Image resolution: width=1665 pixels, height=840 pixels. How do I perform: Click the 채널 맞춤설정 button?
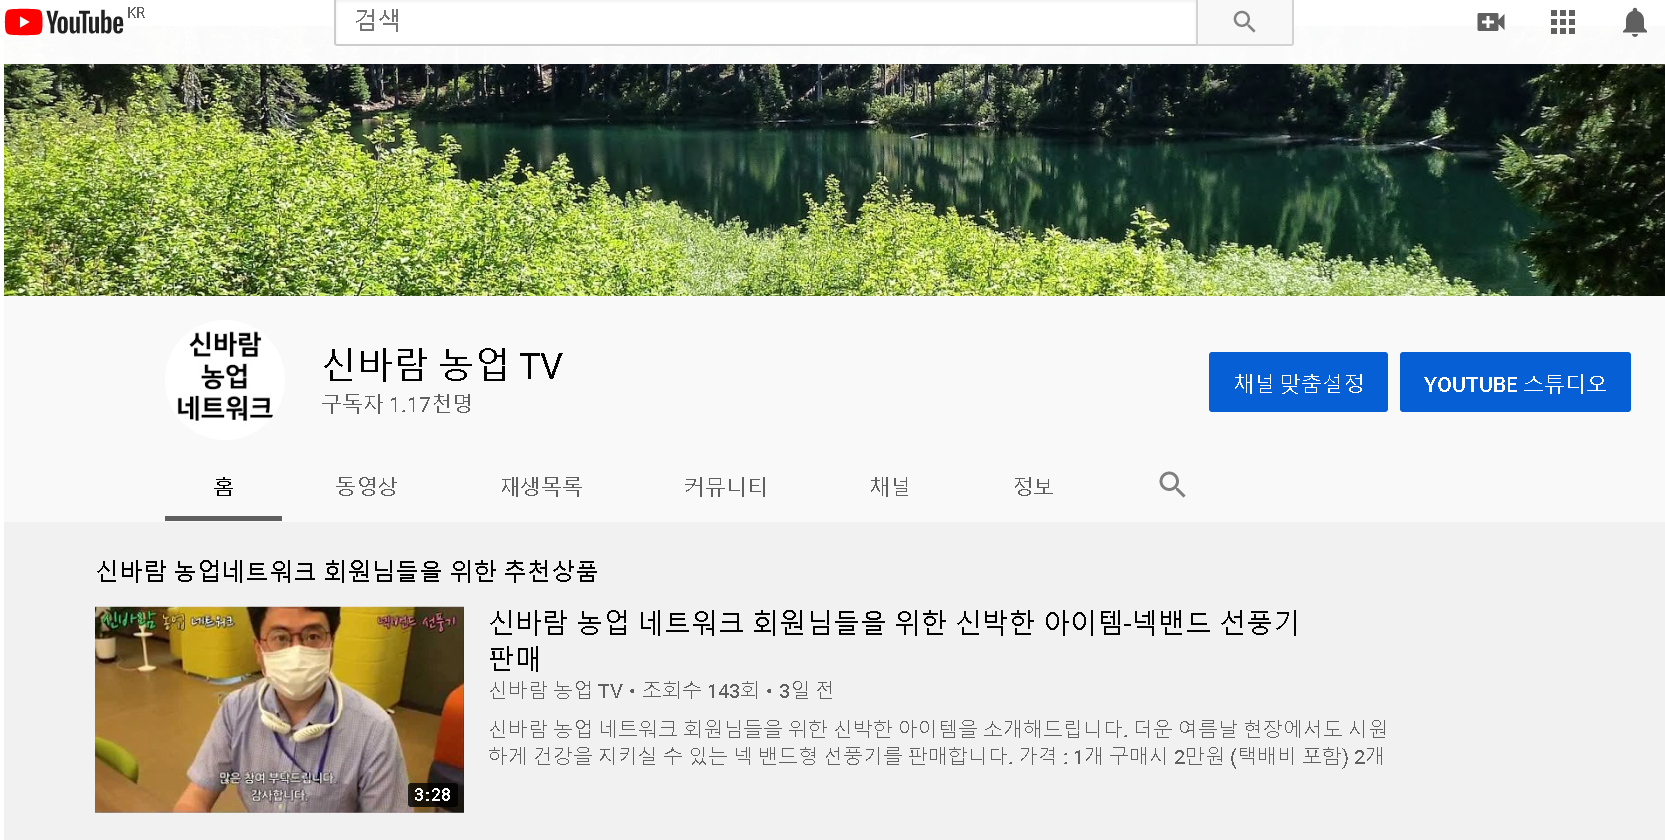pos(1298,382)
